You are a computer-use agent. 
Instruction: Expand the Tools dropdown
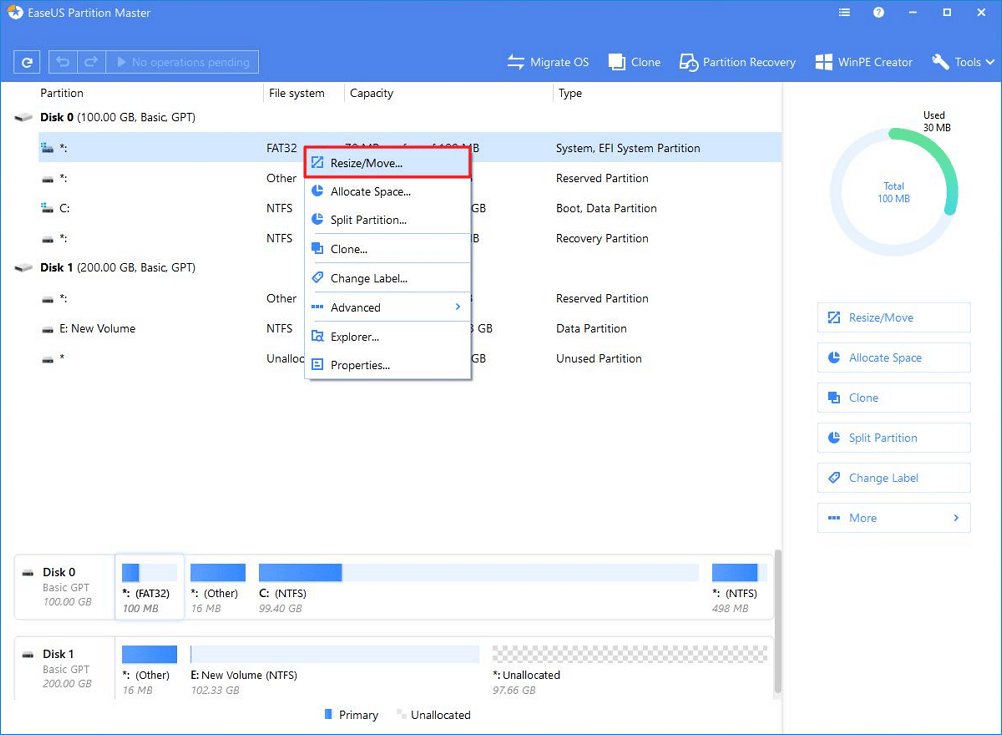point(963,62)
